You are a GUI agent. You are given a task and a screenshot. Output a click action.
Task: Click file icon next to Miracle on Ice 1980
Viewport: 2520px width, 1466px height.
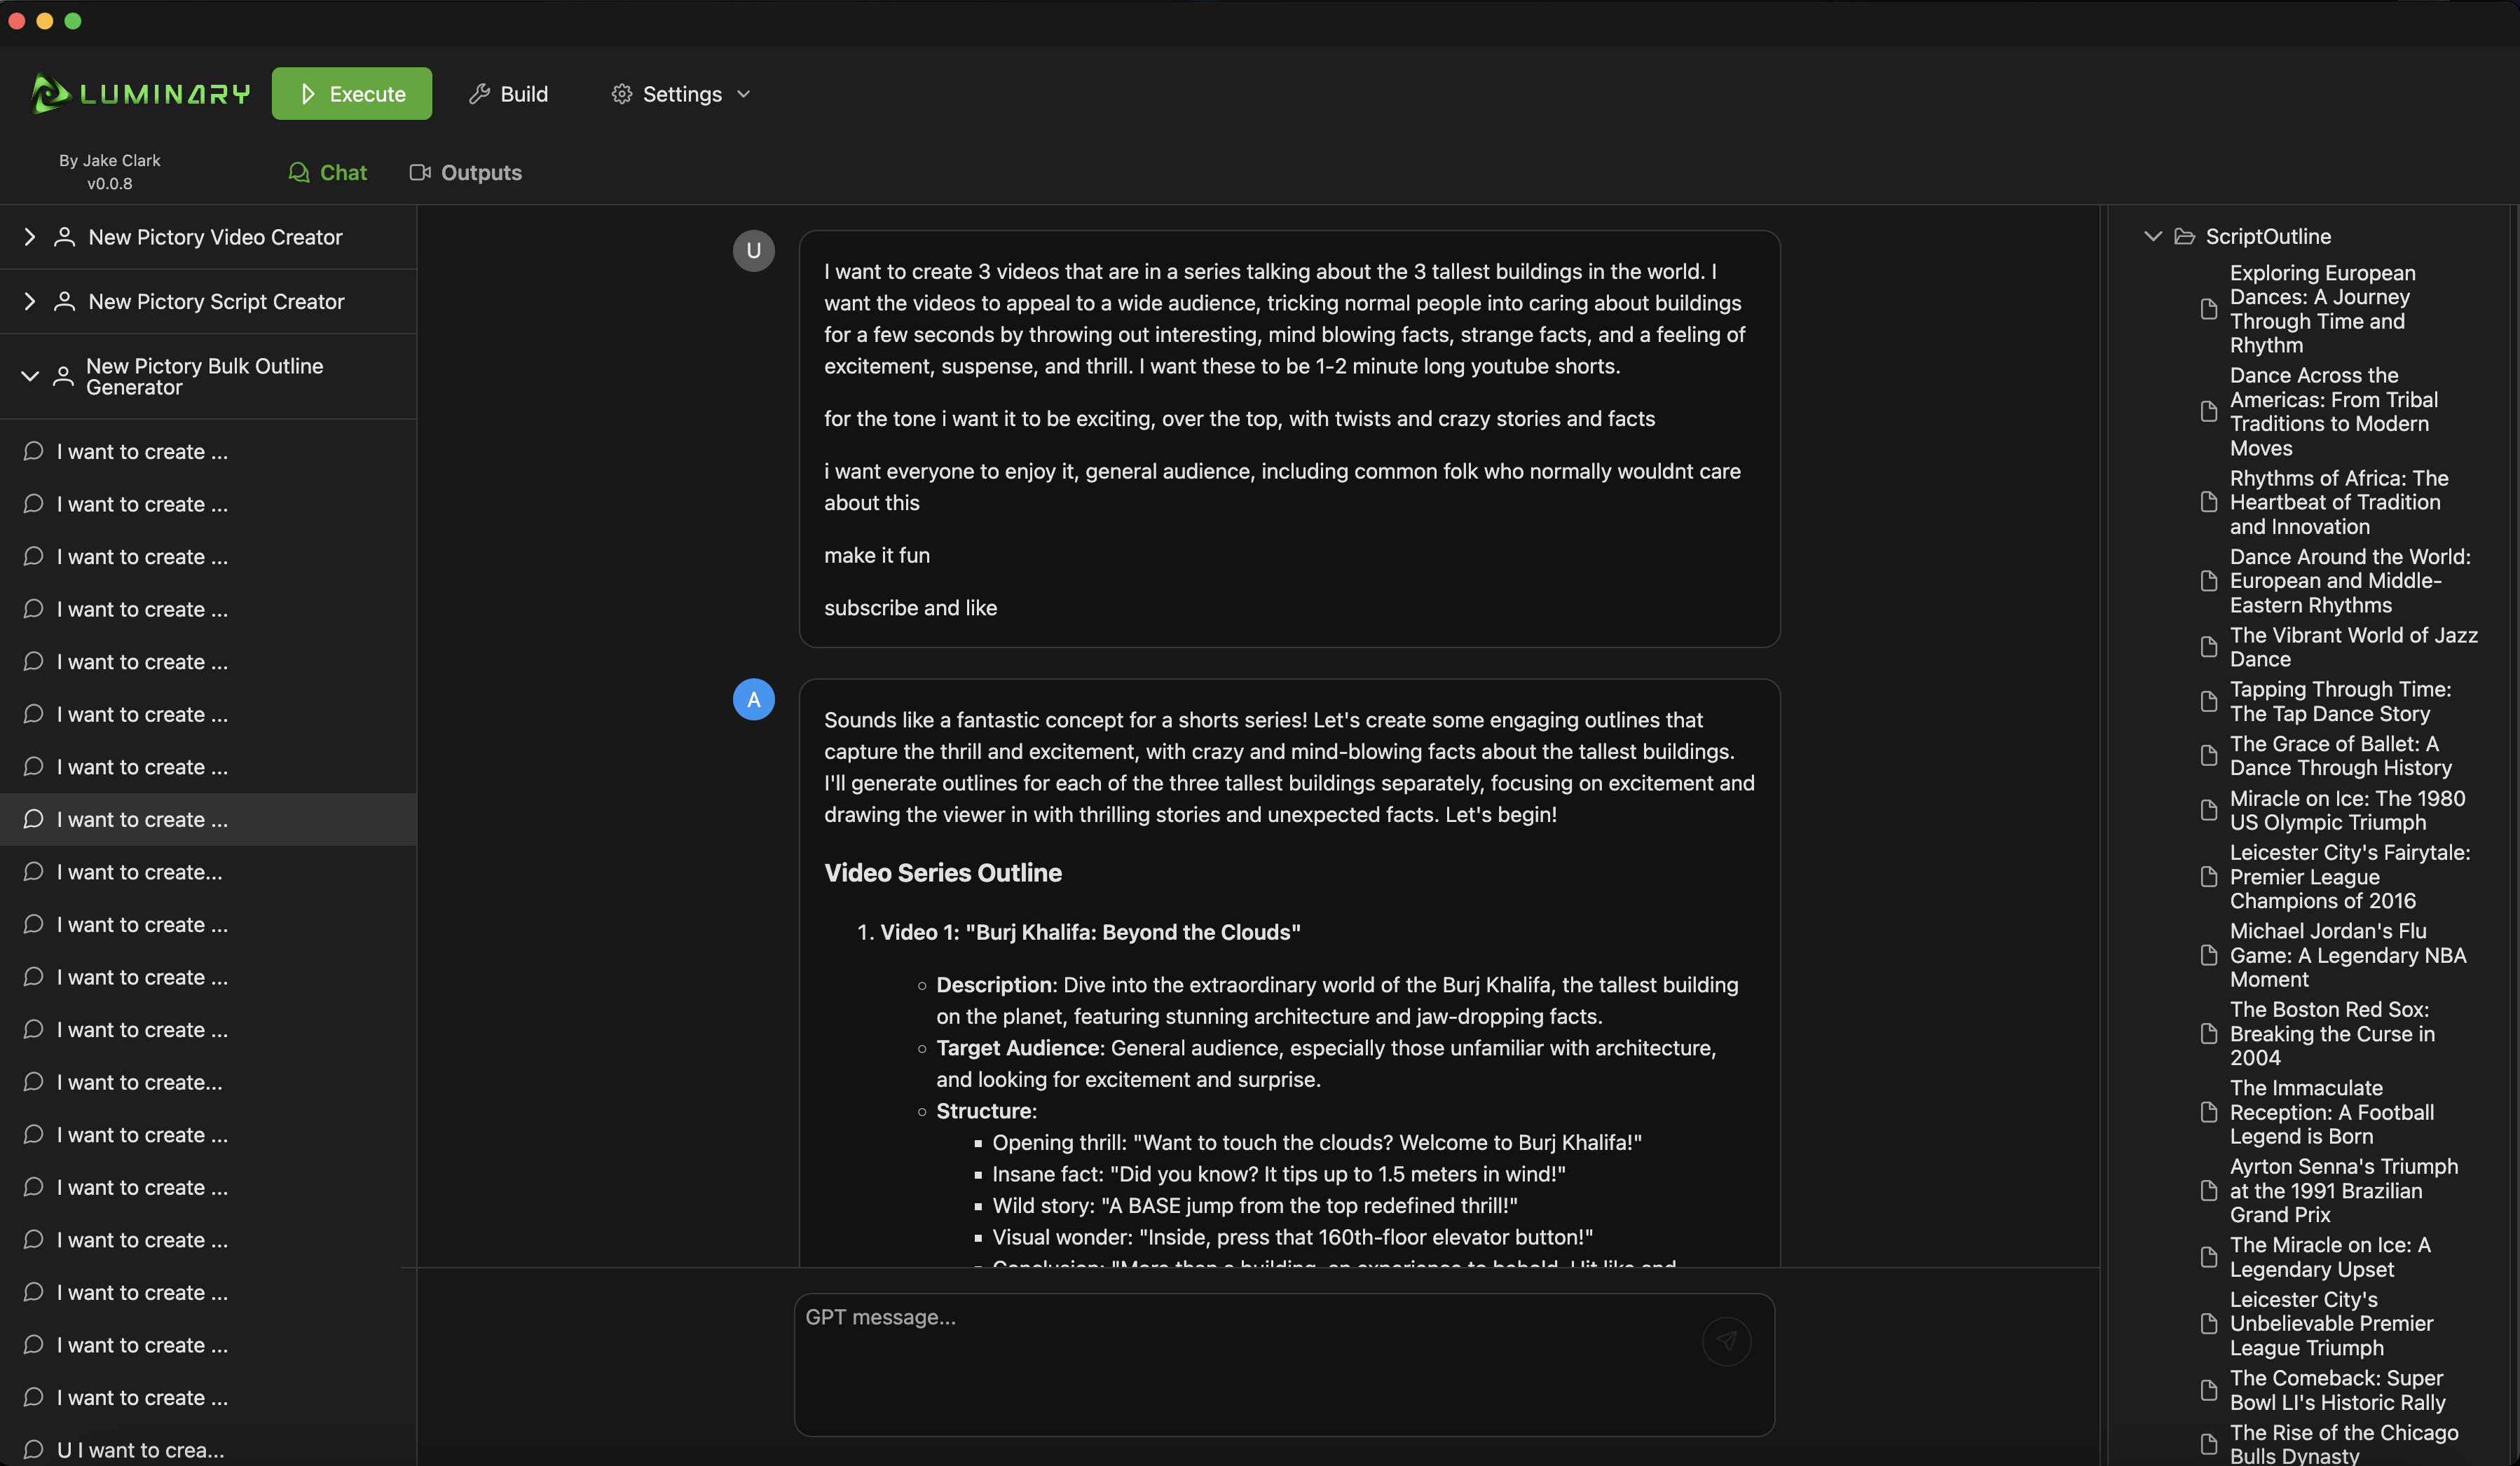pyautogui.click(x=2209, y=810)
